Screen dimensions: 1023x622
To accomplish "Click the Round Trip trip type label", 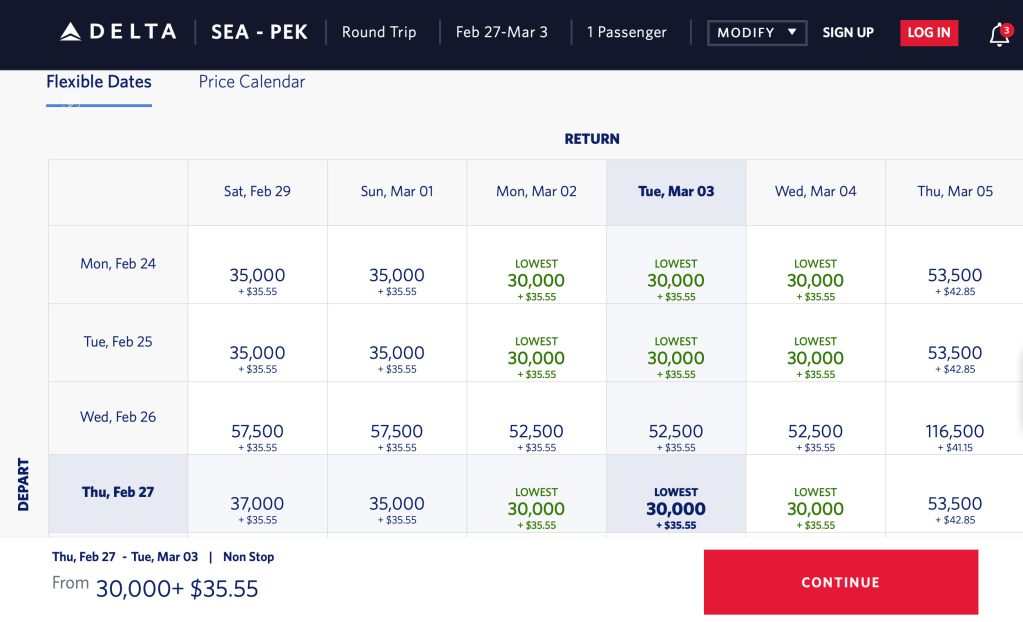I will pyautogui.click(x=379, y=32).
